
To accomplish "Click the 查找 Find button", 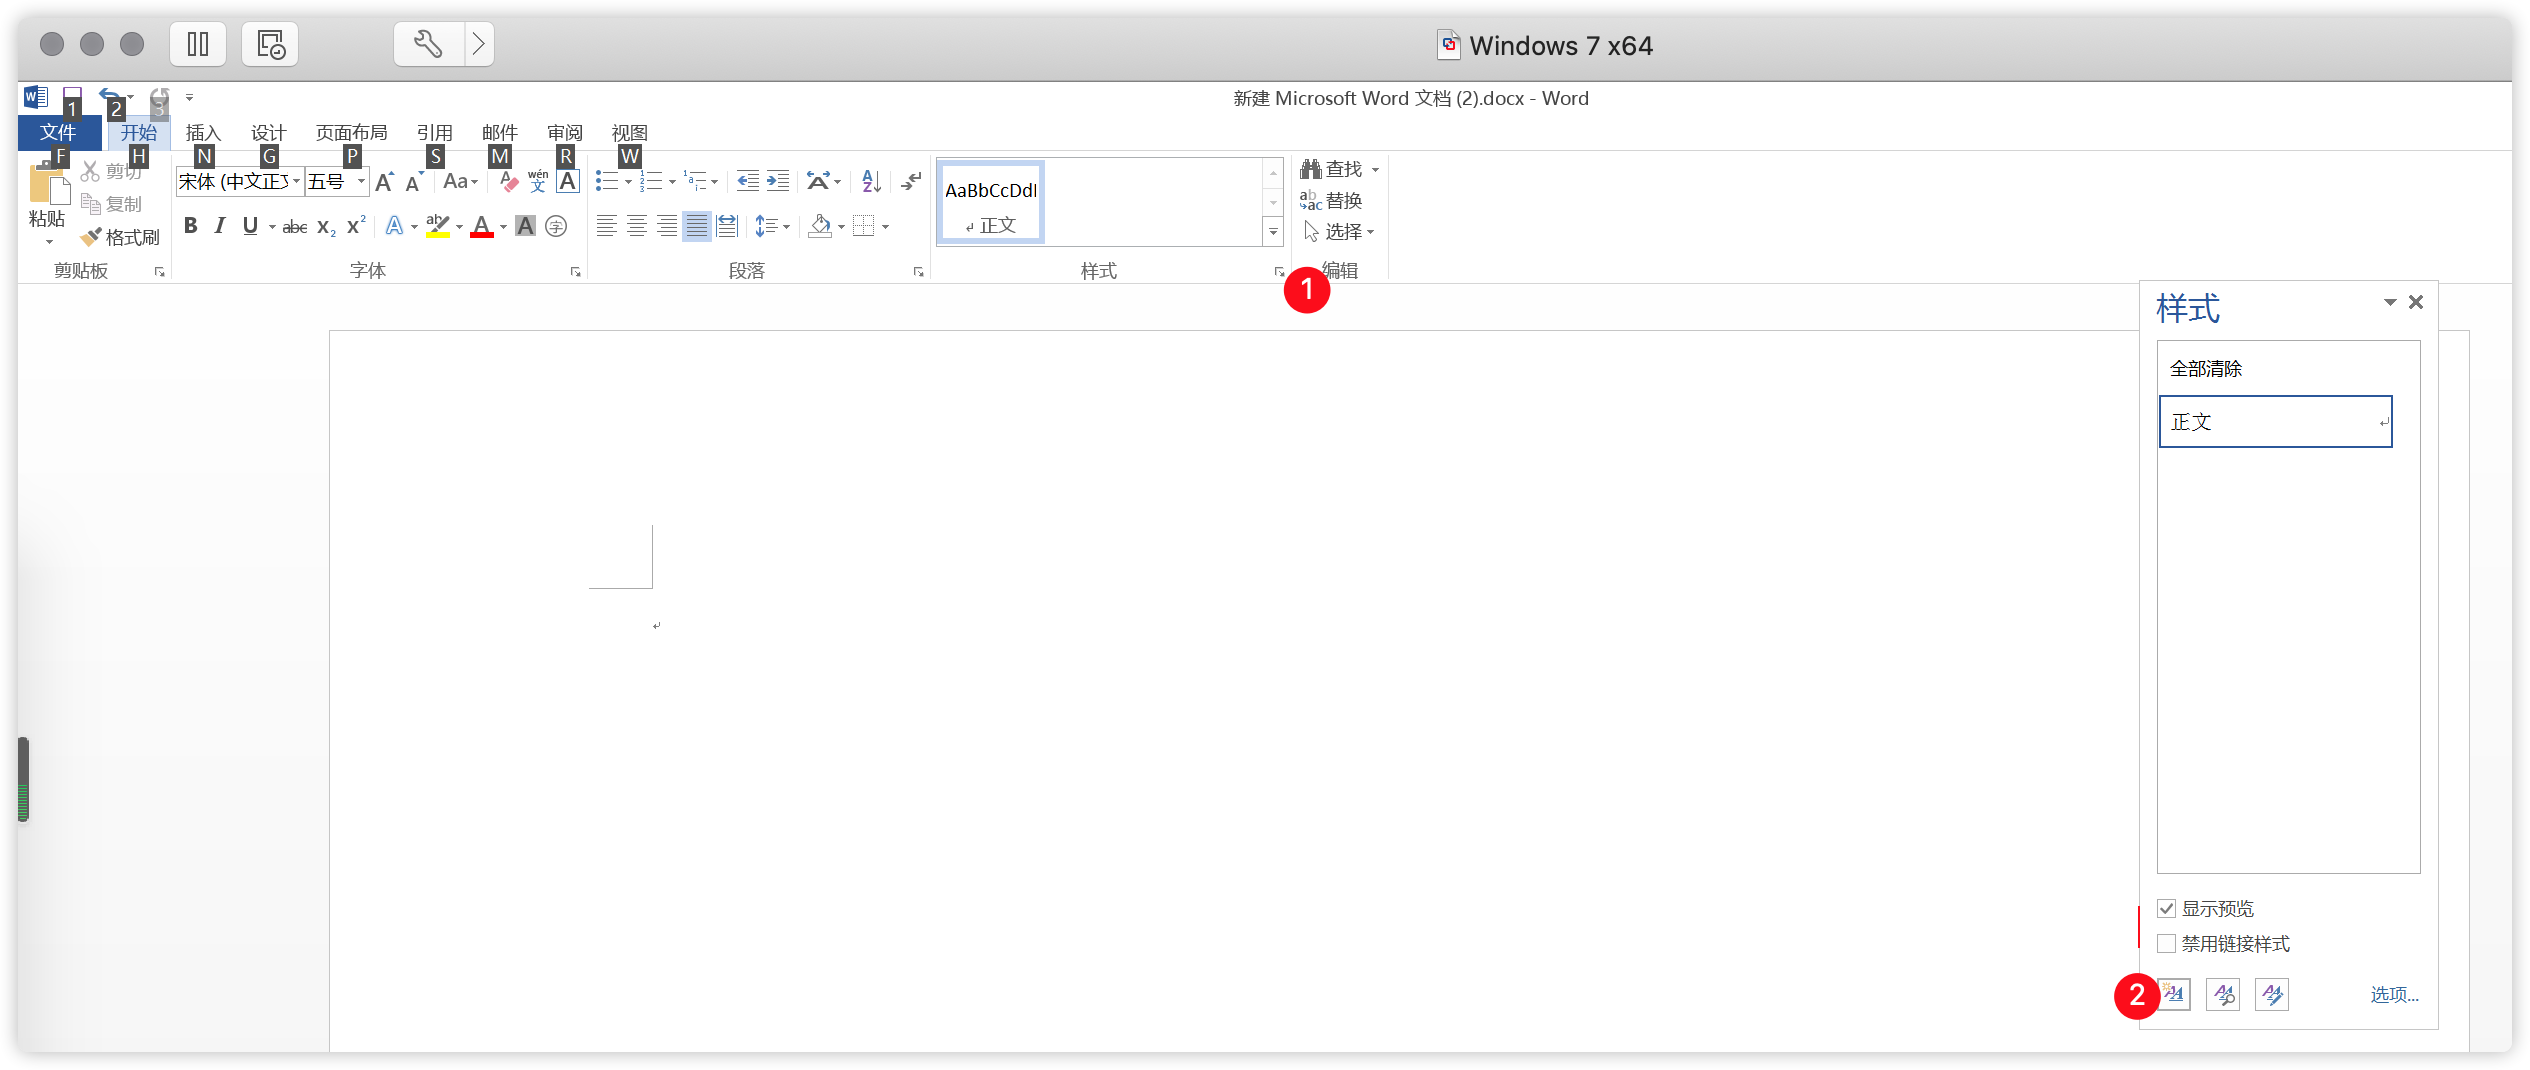I will coord(1340,169).
